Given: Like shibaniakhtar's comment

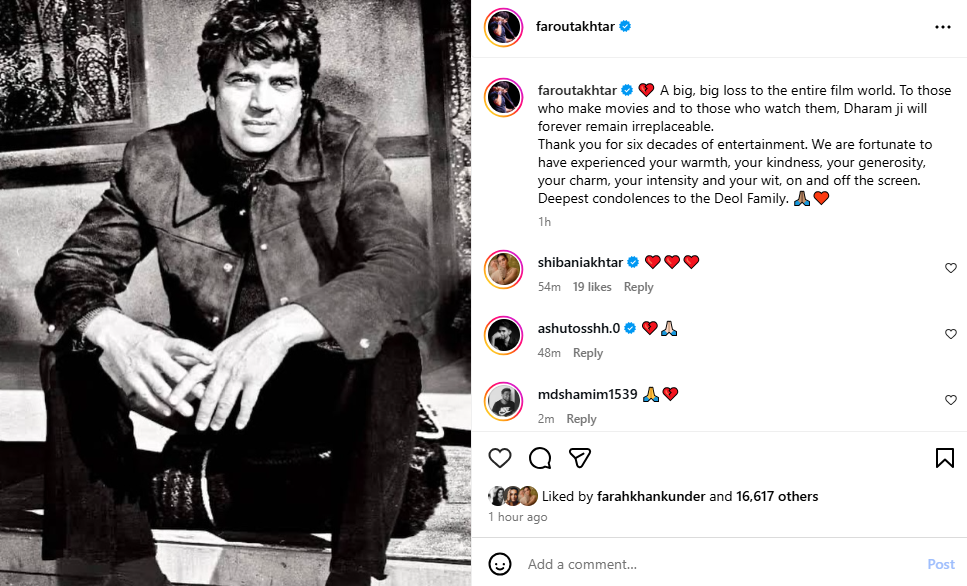Looking at the screenshot, I should click(951, 268).
